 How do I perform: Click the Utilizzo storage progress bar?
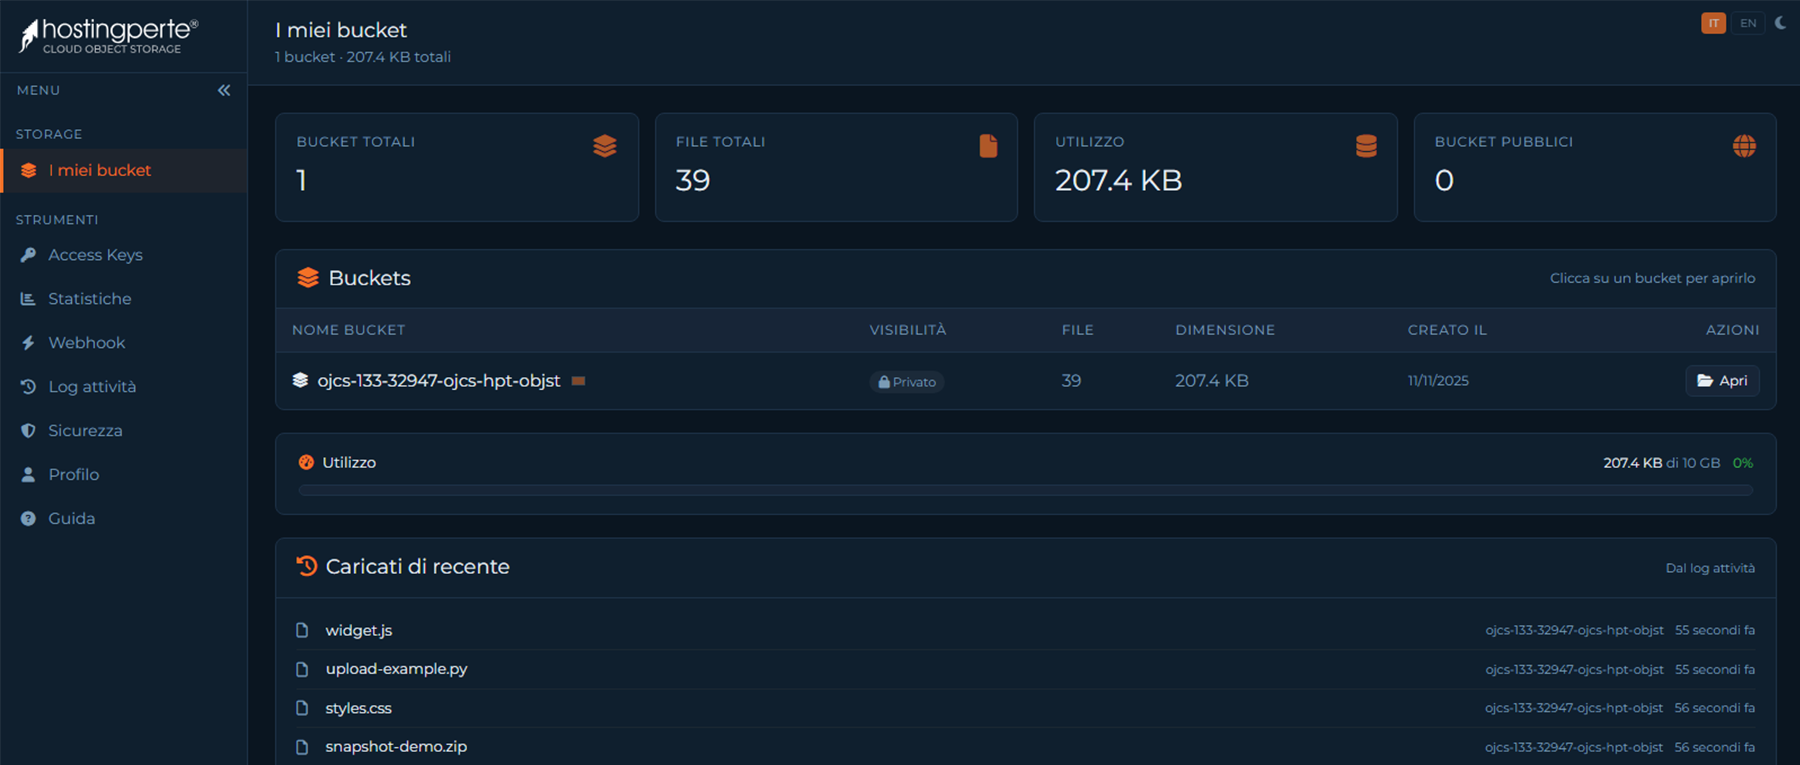[x=1025, y=490]
